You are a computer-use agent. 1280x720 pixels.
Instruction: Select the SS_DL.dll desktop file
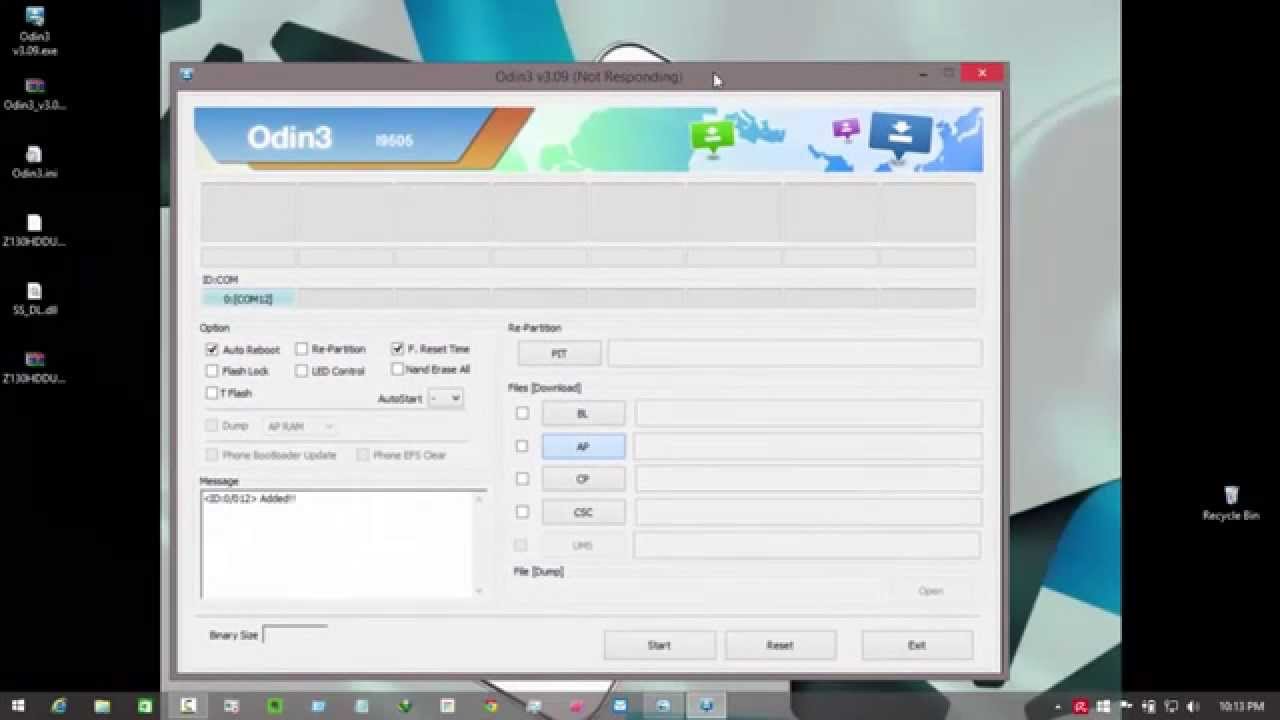pos(34,299)
